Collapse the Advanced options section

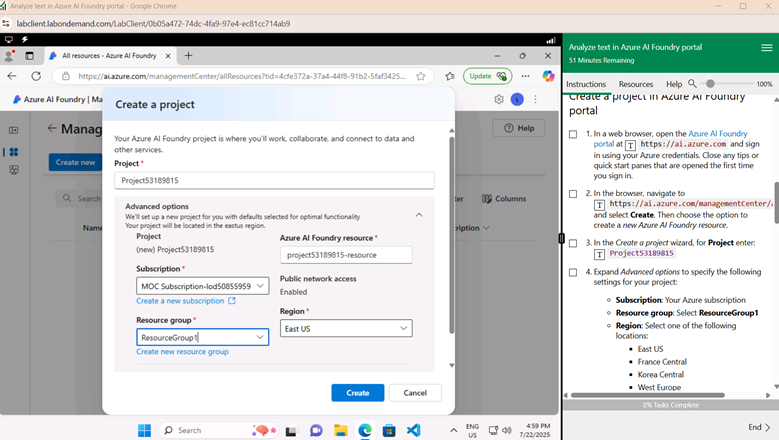pyautogui.click(x=419, y=215)
